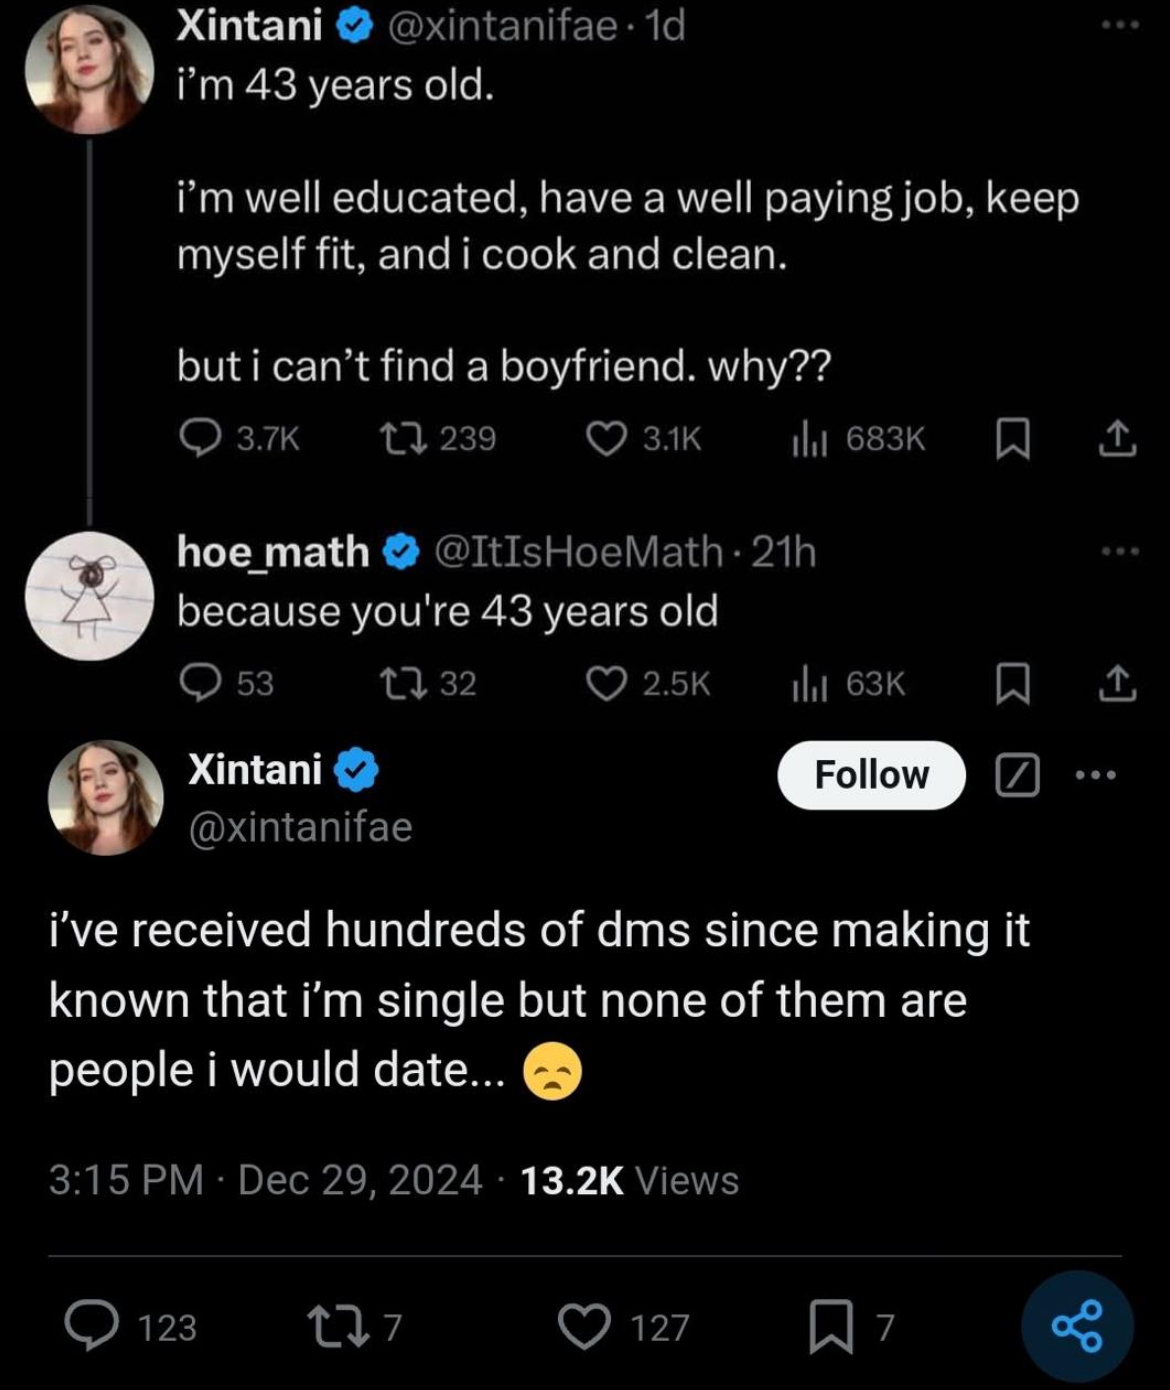
Task: Share hoe_math's reply via upload icon
Action: 1117,683
